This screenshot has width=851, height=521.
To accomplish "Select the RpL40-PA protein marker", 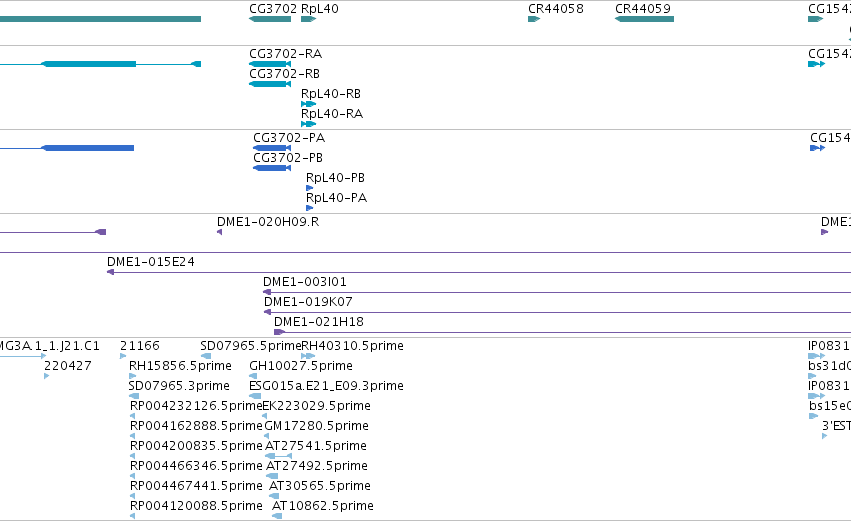I will click(309, 208).
